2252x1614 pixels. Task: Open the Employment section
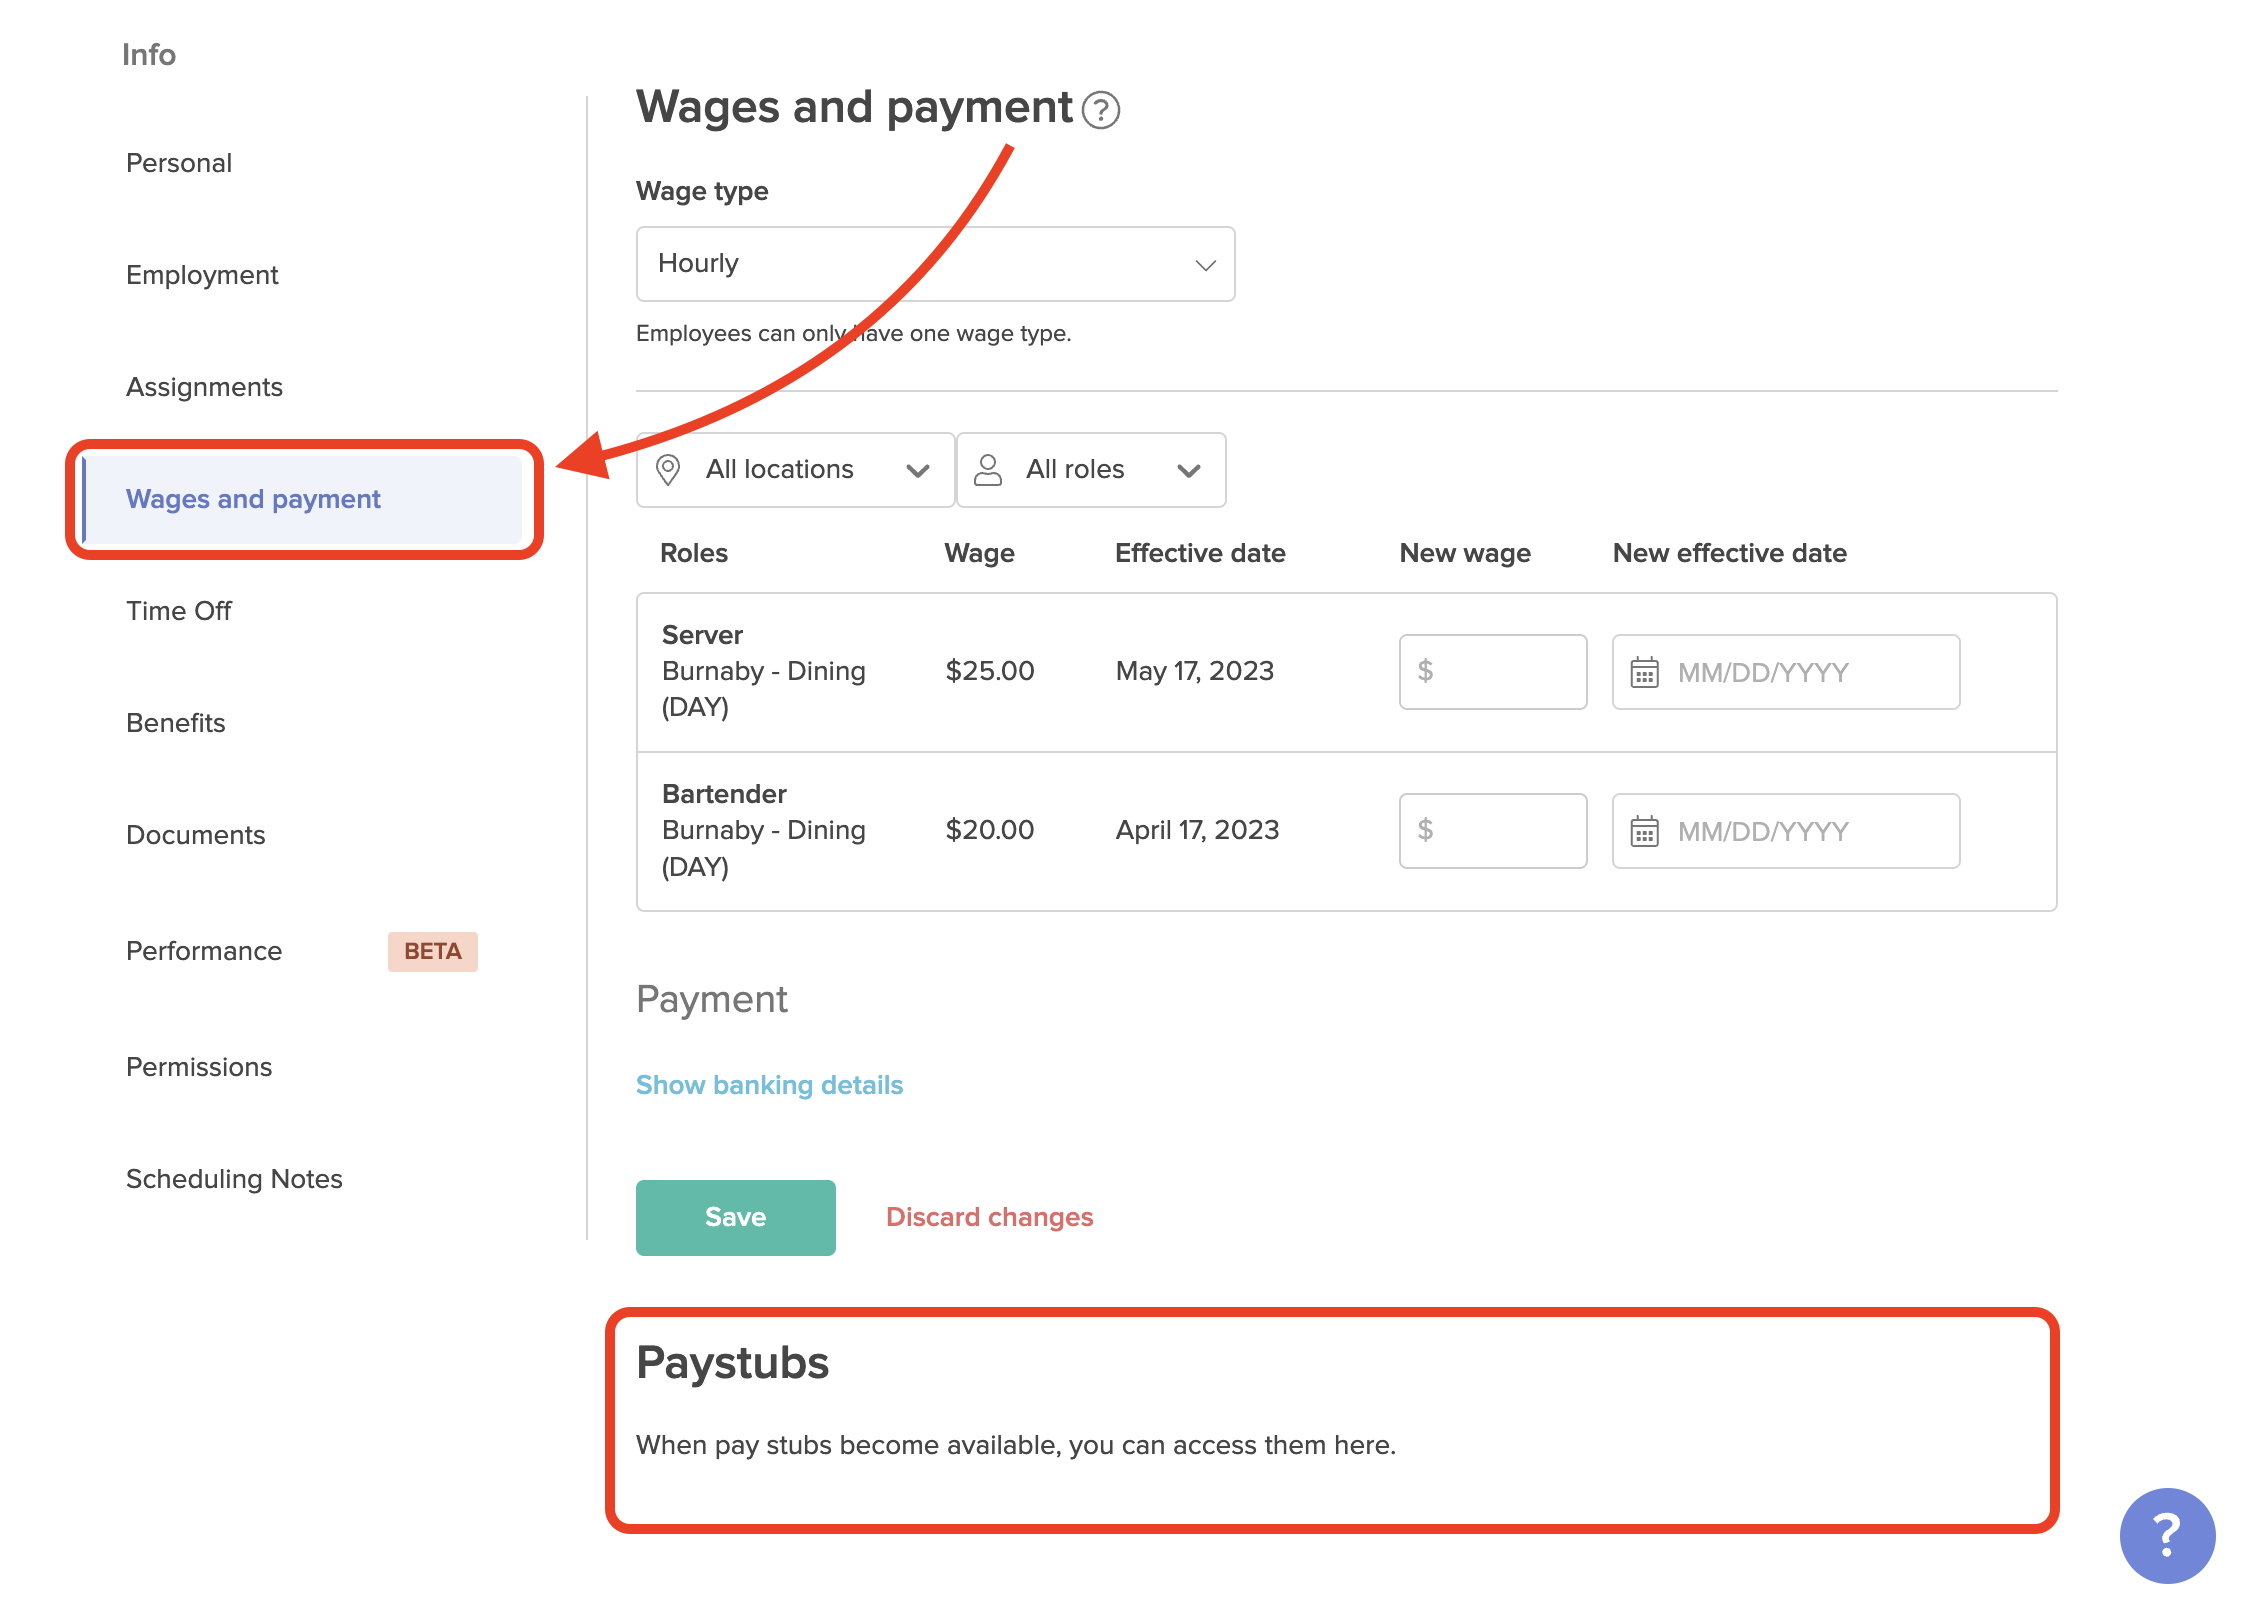(x=202, y=275)
